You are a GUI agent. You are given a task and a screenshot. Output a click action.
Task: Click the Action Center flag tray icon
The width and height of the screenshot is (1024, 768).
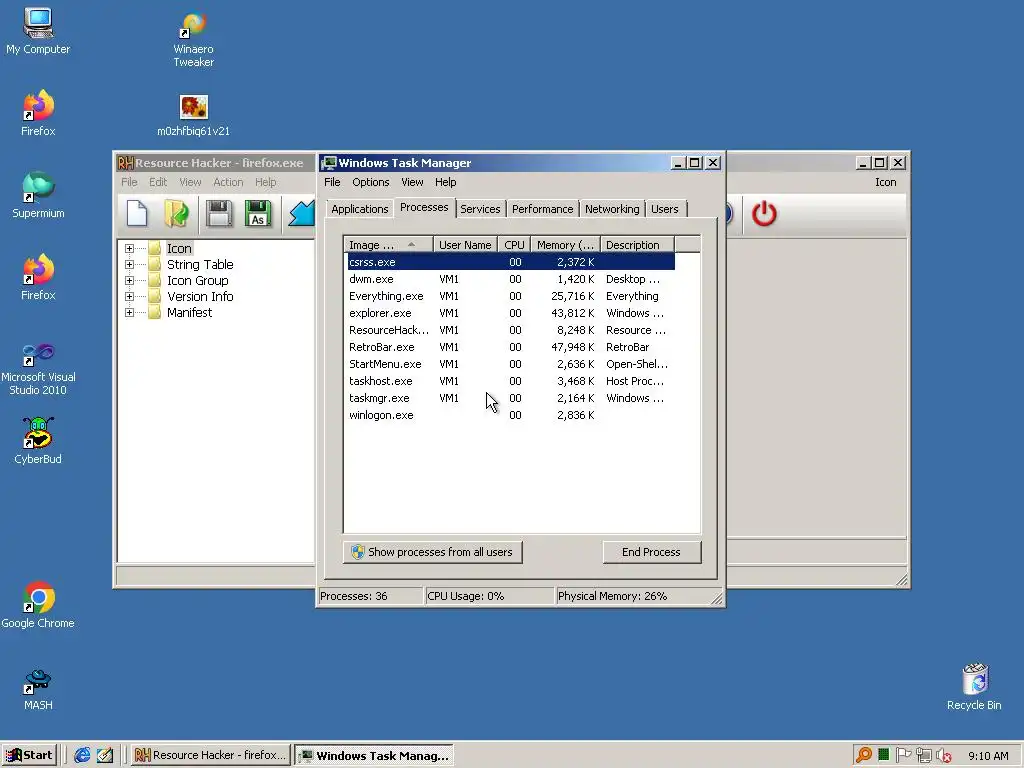point(904,755)
